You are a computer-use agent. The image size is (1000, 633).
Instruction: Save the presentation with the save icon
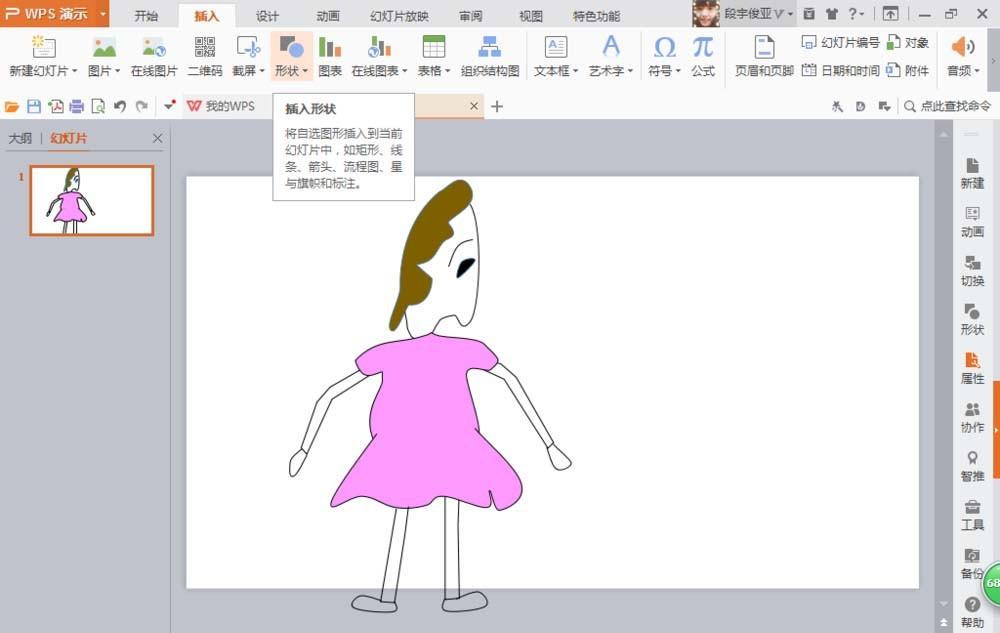tap(33, 105)
